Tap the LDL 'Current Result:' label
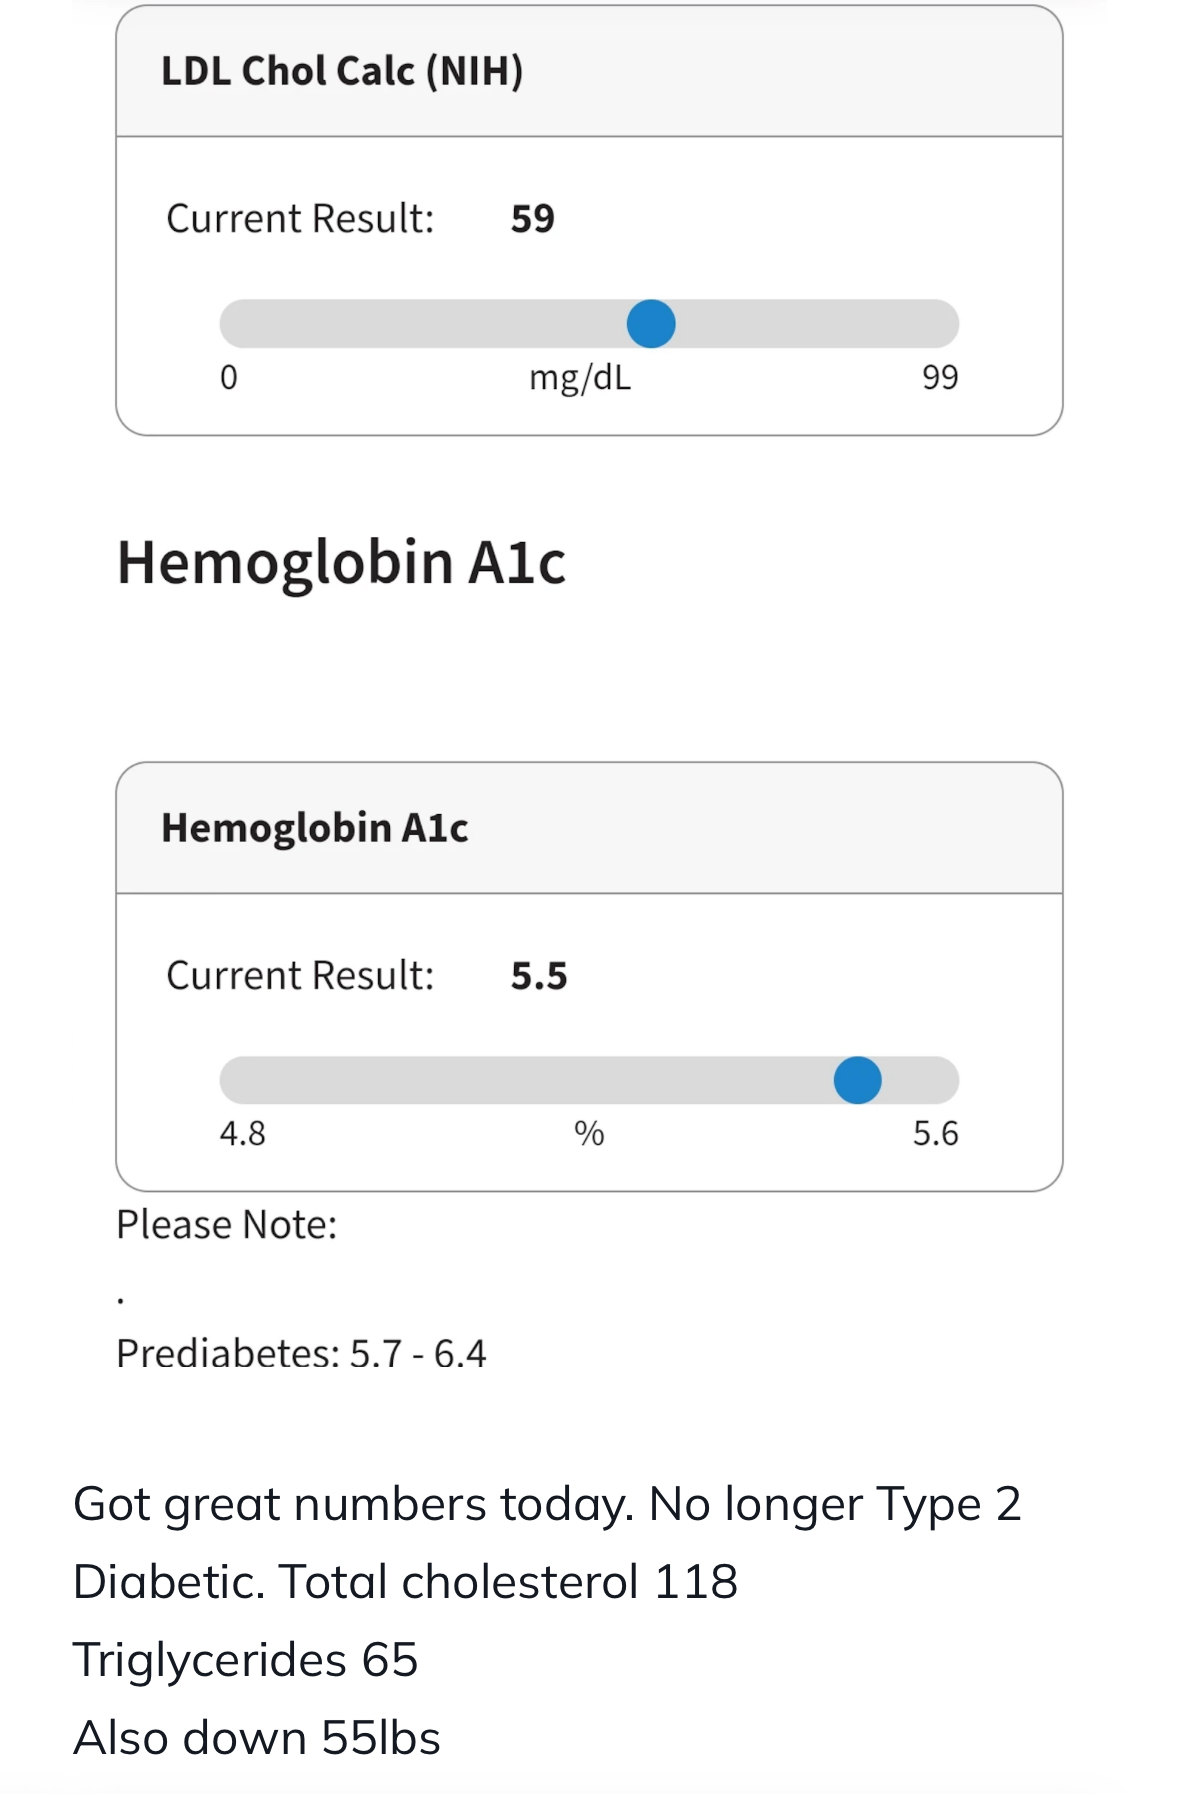1179x1794 pixels. pos(300,219)
